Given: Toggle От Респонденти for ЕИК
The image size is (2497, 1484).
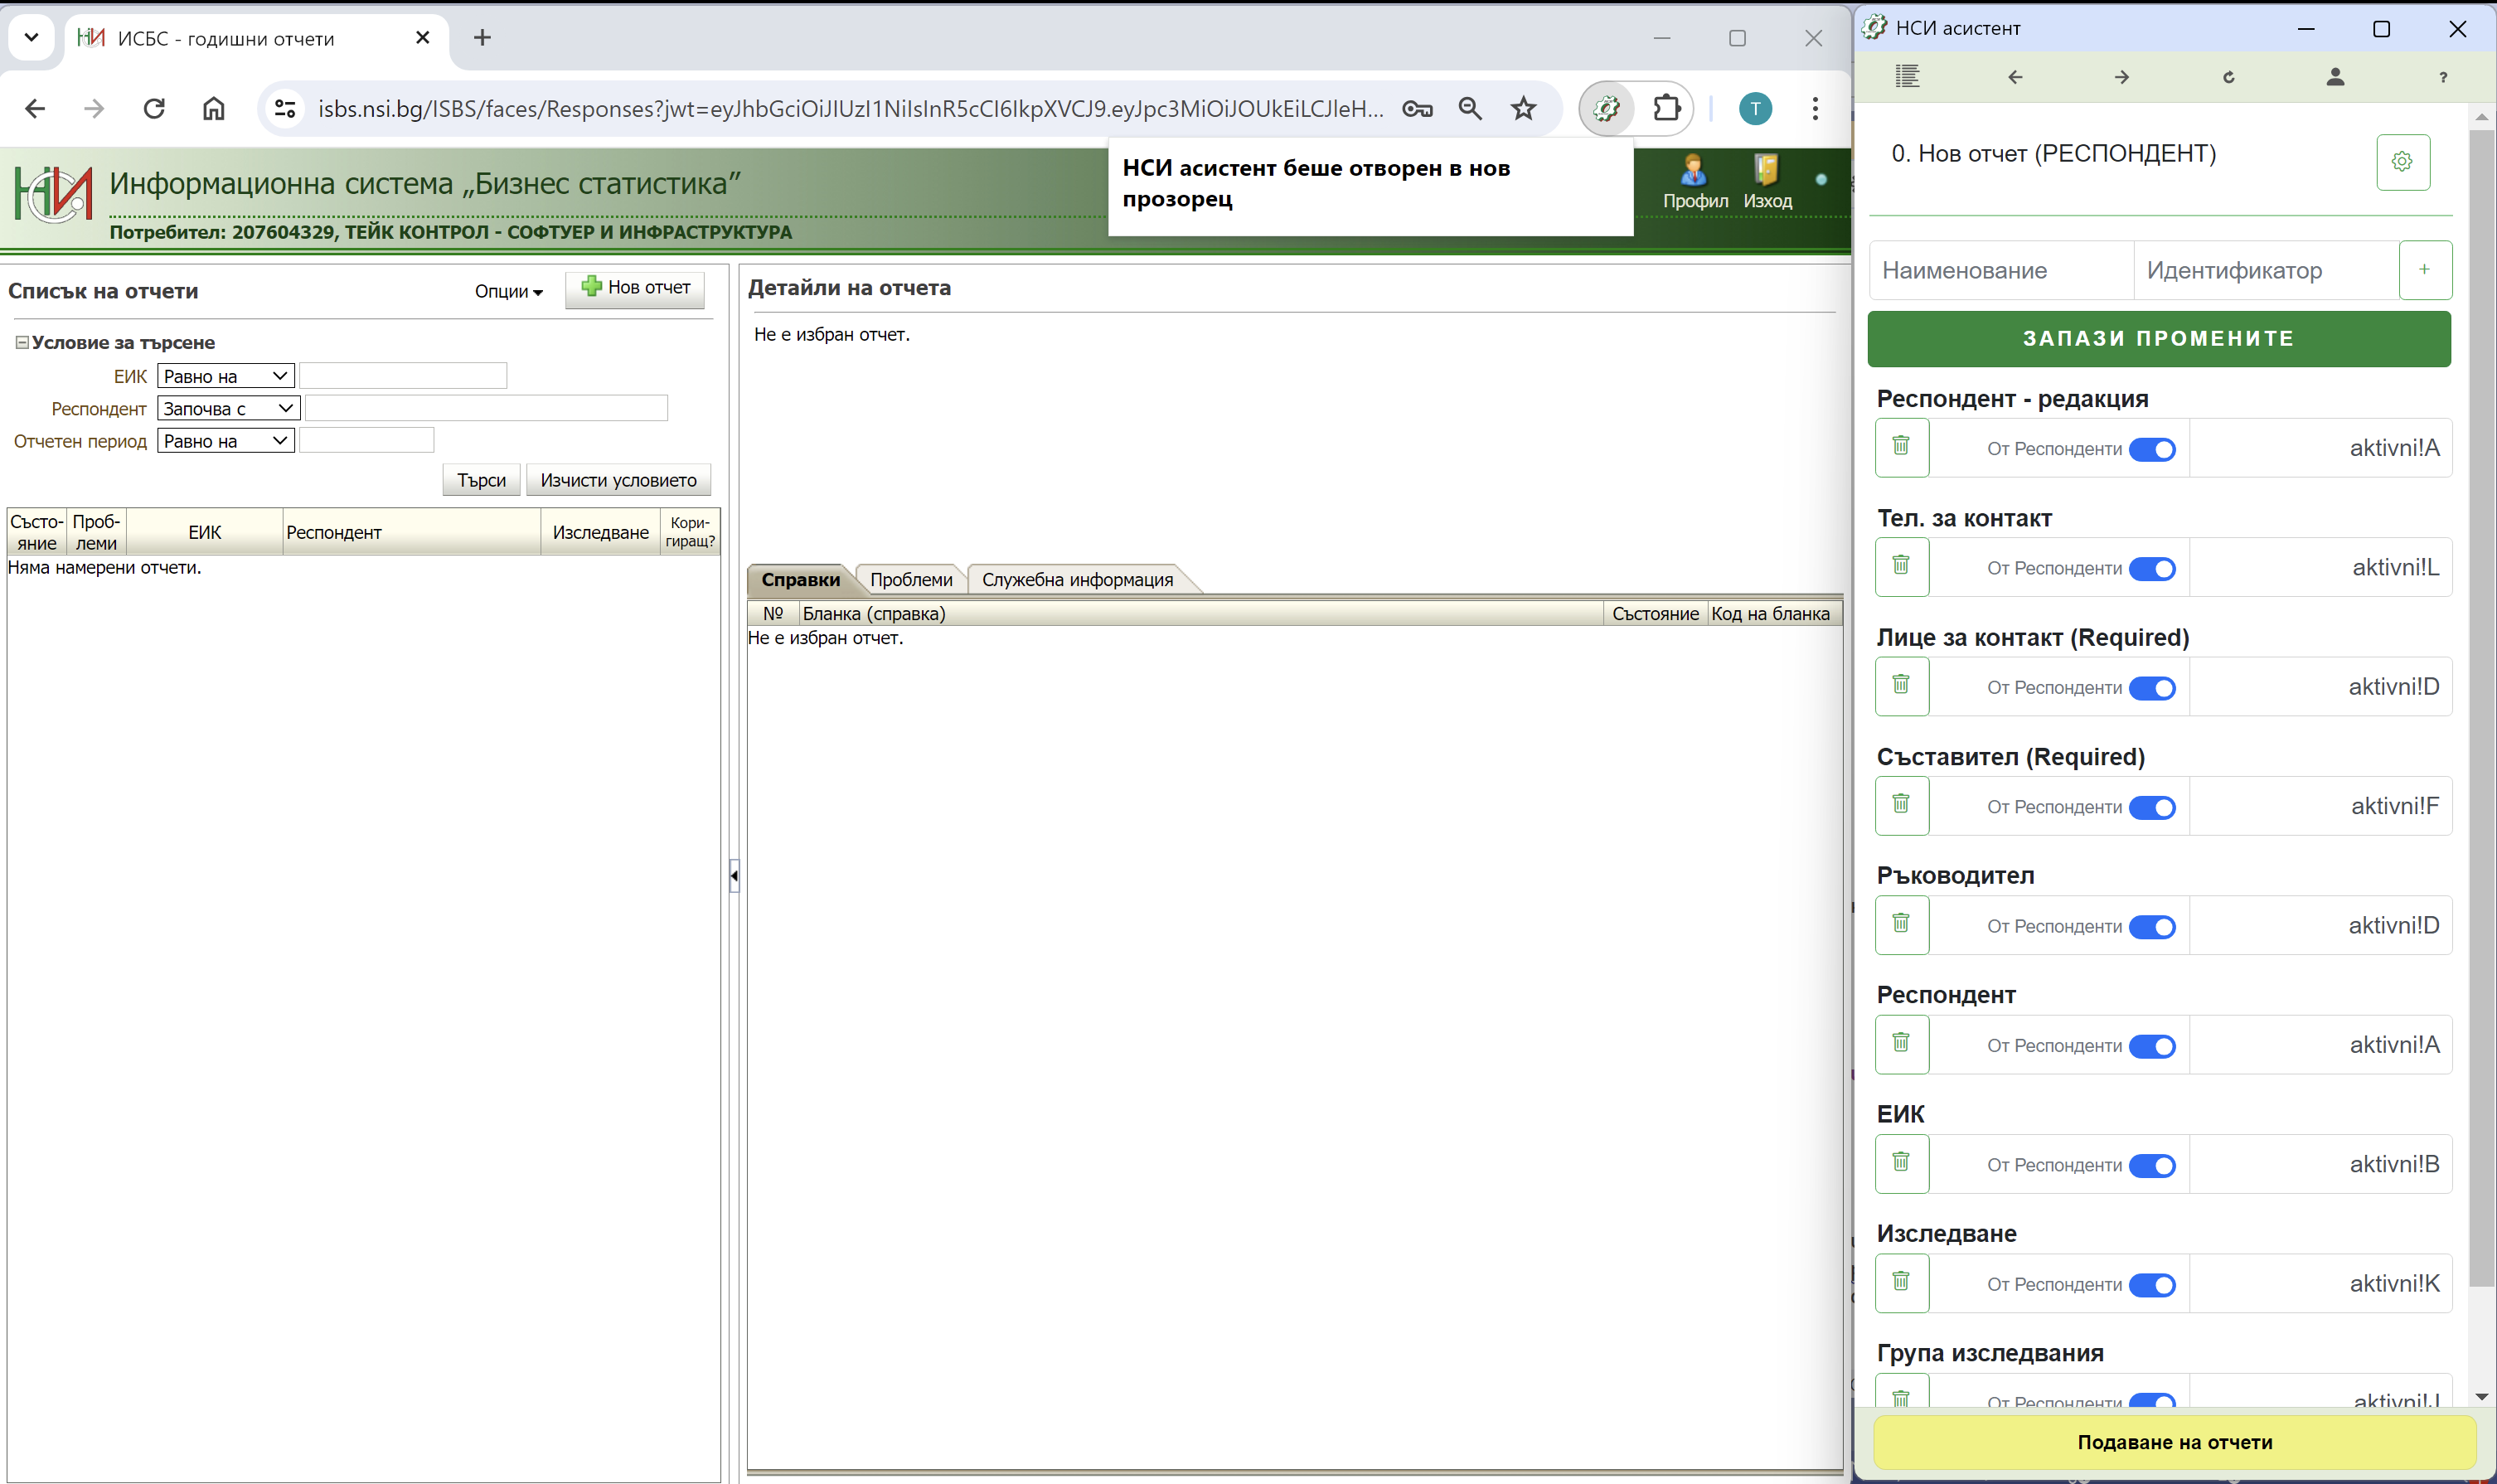Looking at the screenshot, I should (x=2153, y=1165).
